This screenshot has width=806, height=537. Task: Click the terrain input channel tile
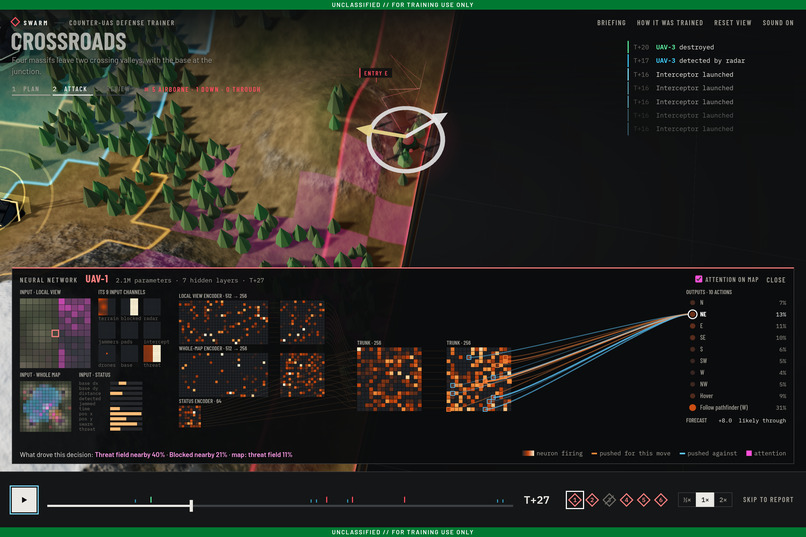(107, 307)
